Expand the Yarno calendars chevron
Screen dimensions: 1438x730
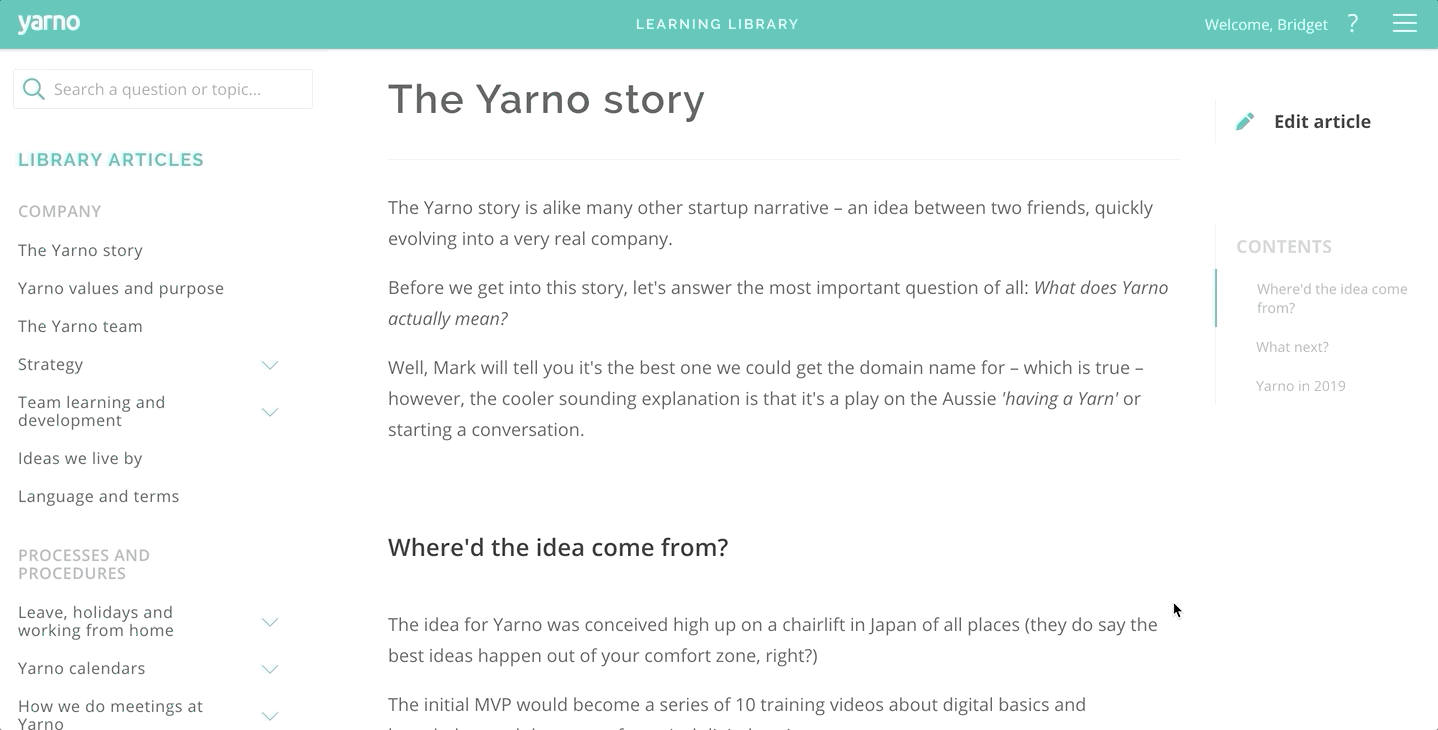coord(270,669)
